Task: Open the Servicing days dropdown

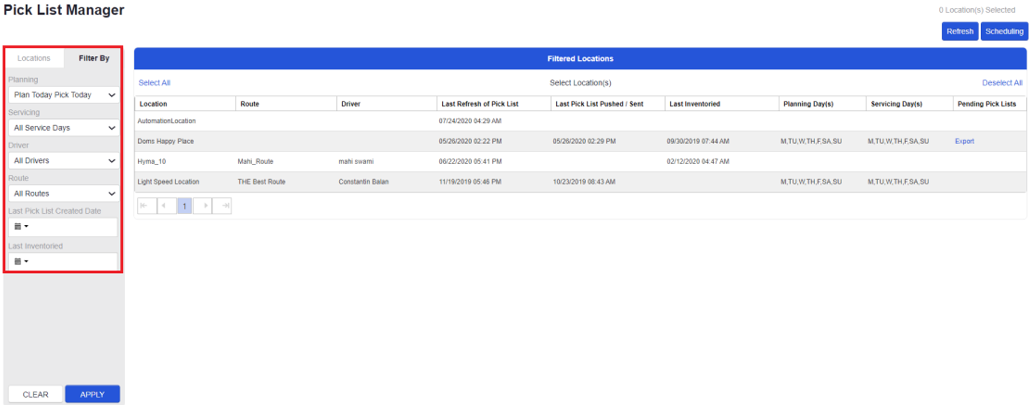Action: click(x=63, y=128)
